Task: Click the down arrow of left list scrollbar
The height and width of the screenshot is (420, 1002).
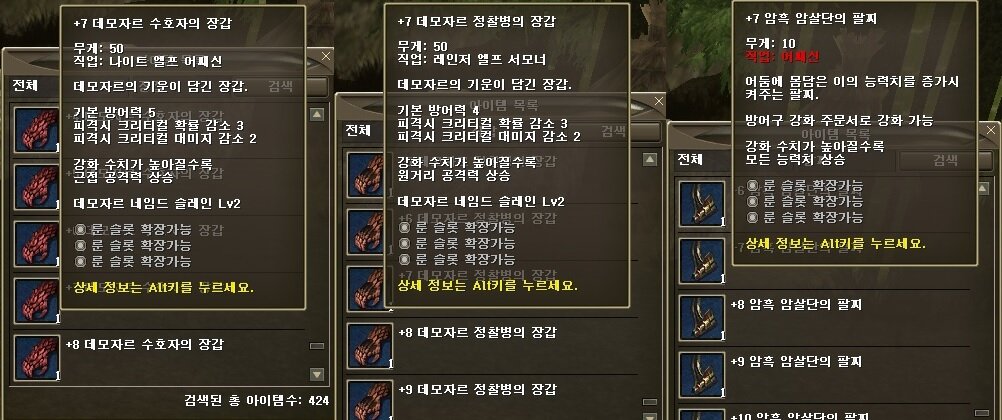Action: pos(317,374)
